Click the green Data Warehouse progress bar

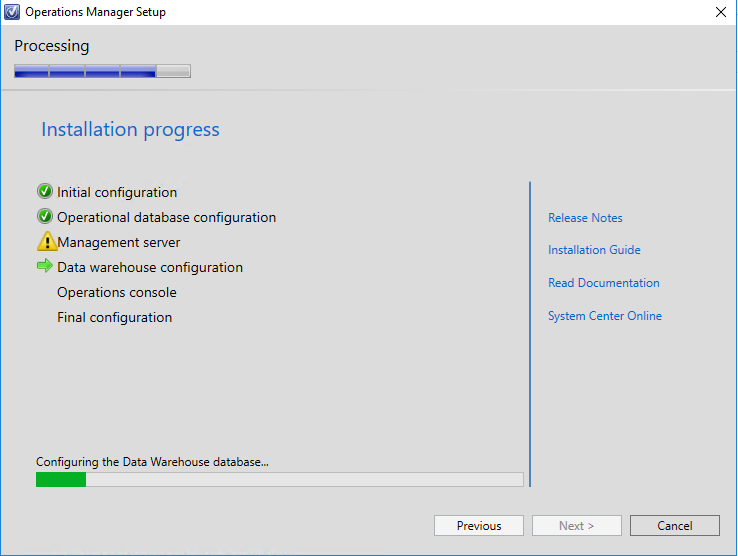pos(280,479)
